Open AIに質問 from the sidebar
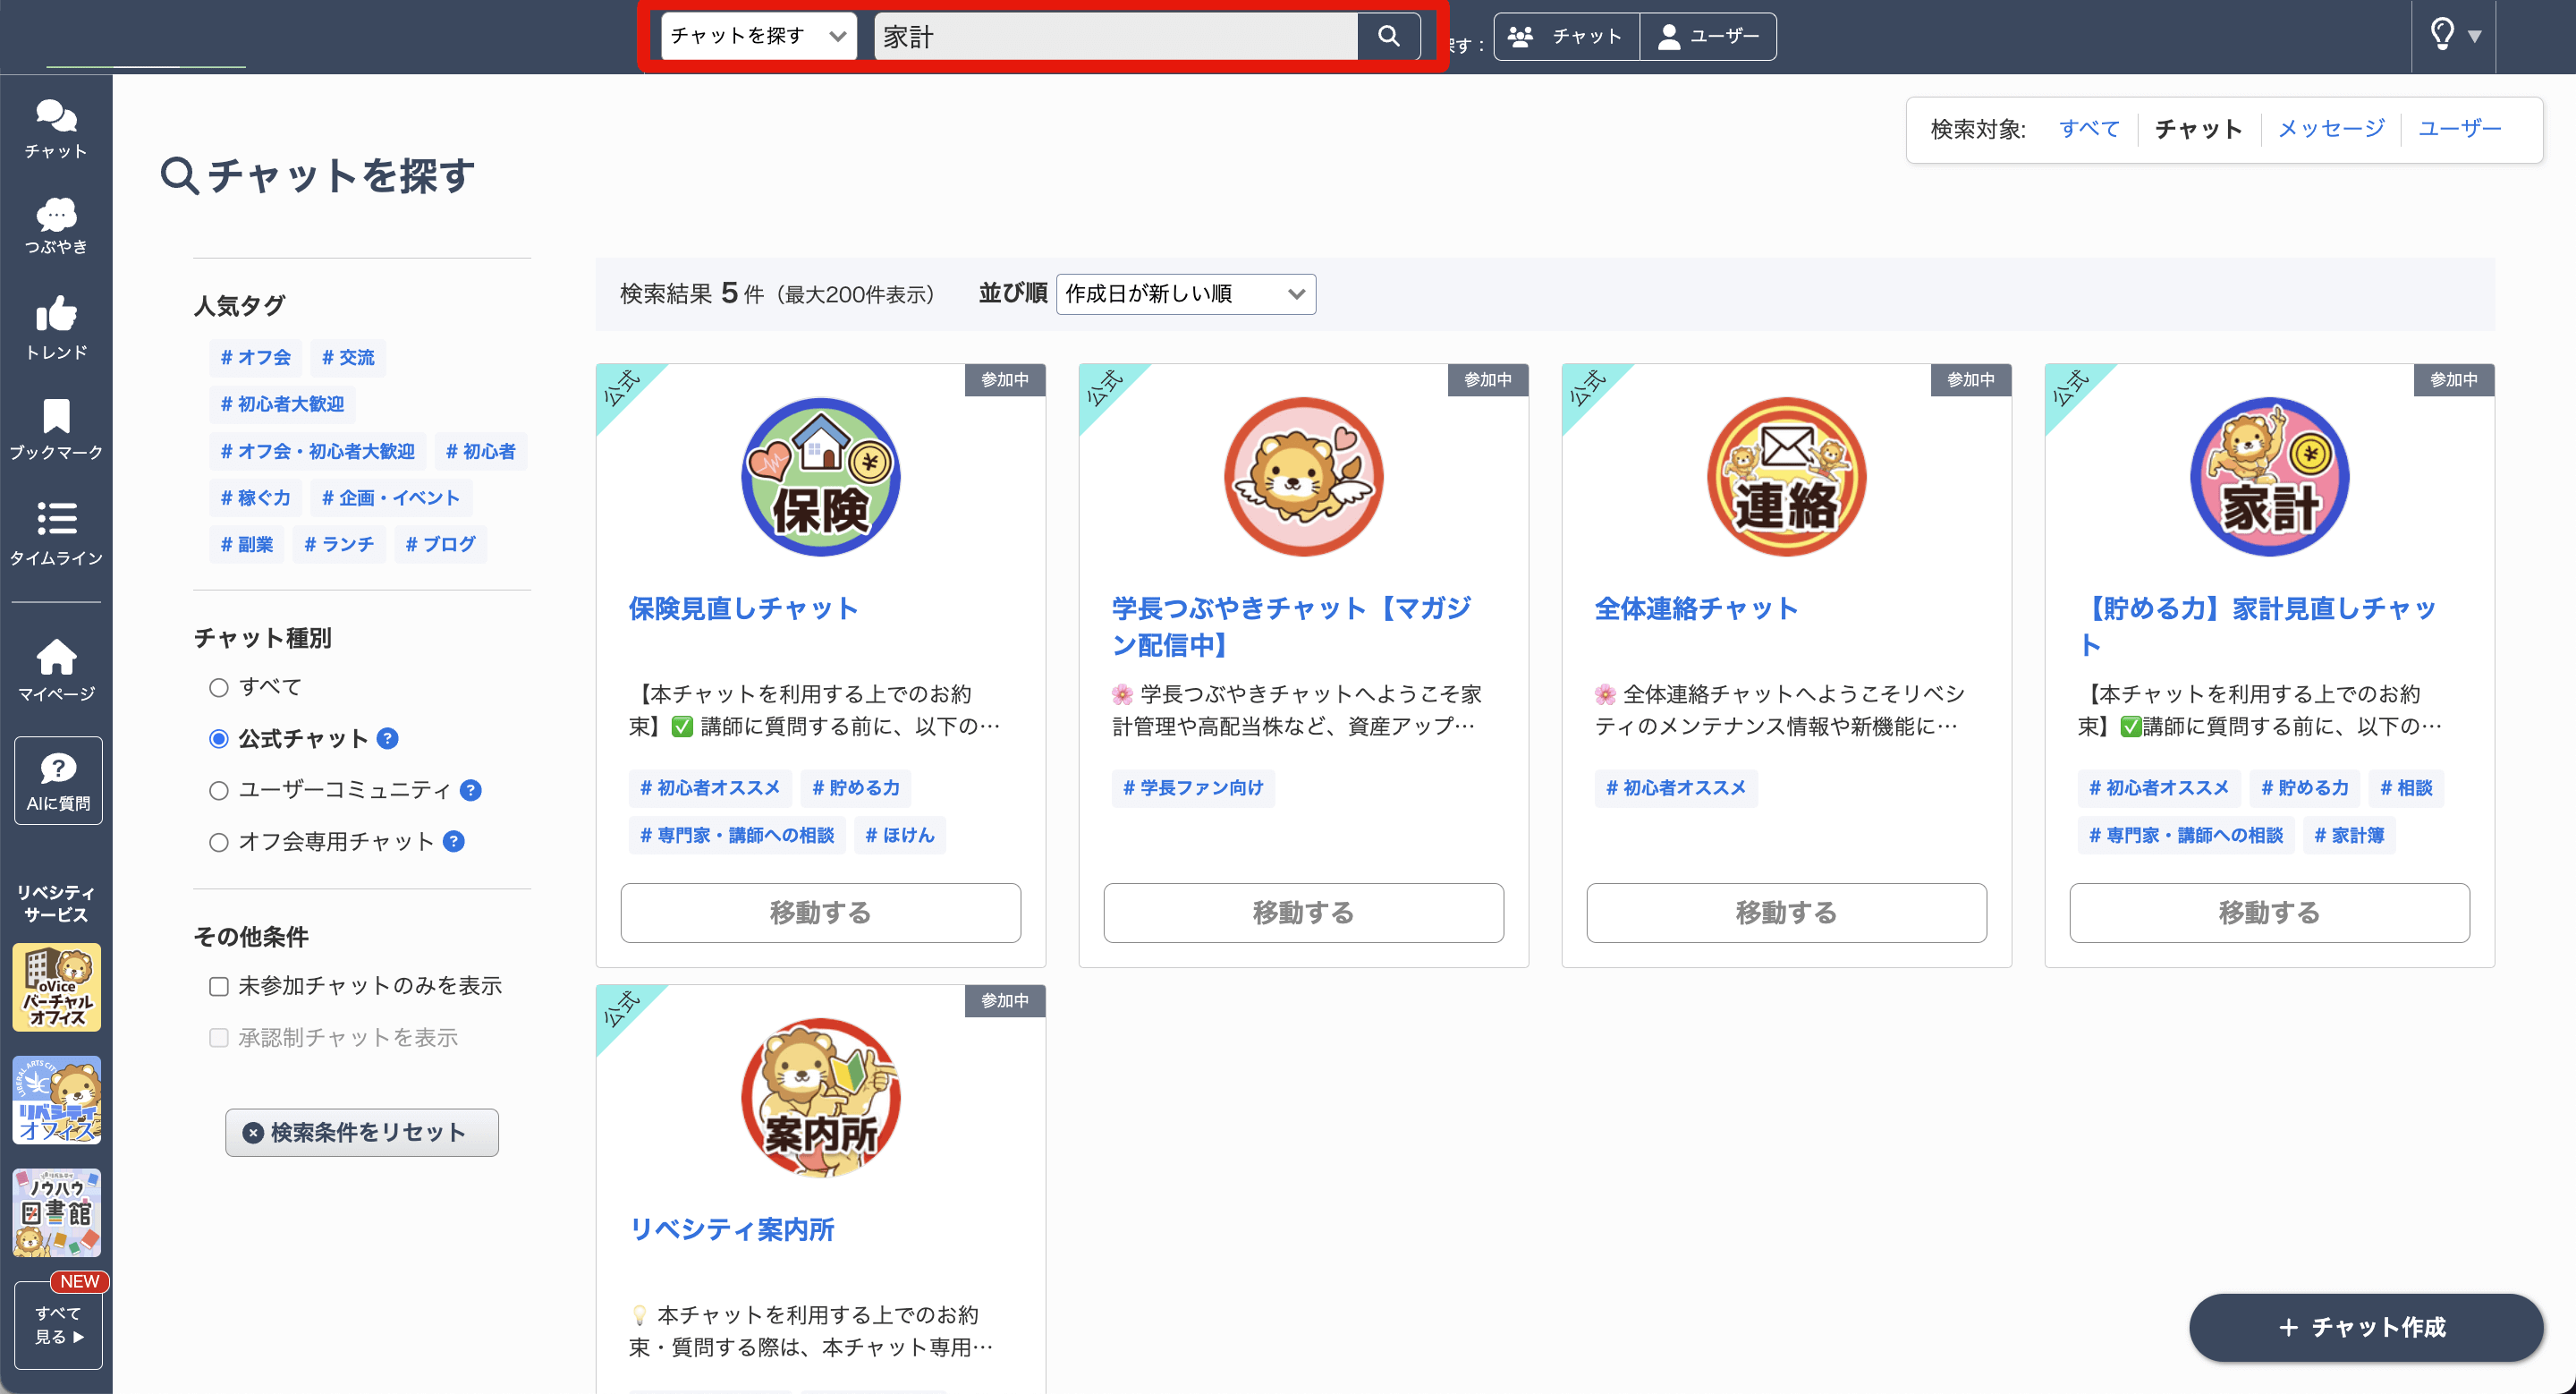 point(58,780)
